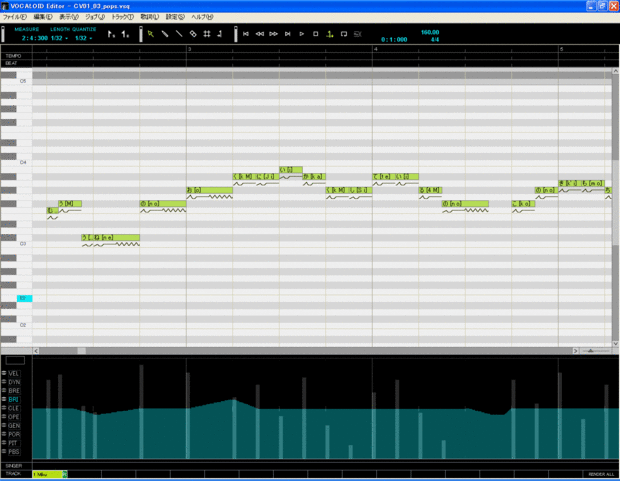620x481 pixels.
Task: Click the first marker flag icon
Action: click(x=111, y=34)
